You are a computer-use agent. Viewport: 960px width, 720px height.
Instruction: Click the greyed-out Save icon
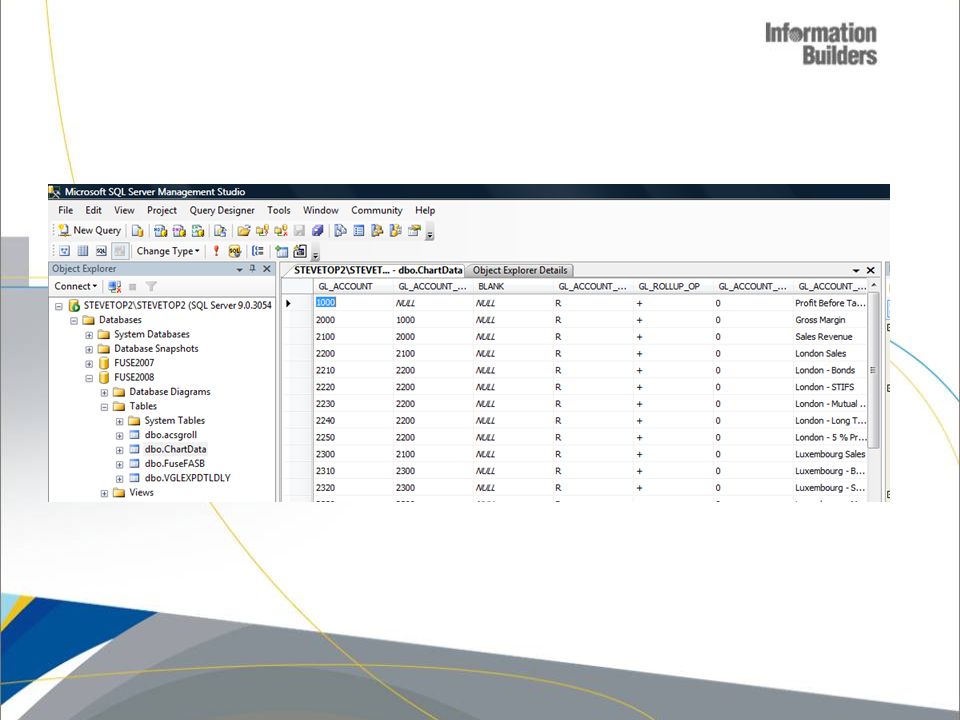click(299, 231)
